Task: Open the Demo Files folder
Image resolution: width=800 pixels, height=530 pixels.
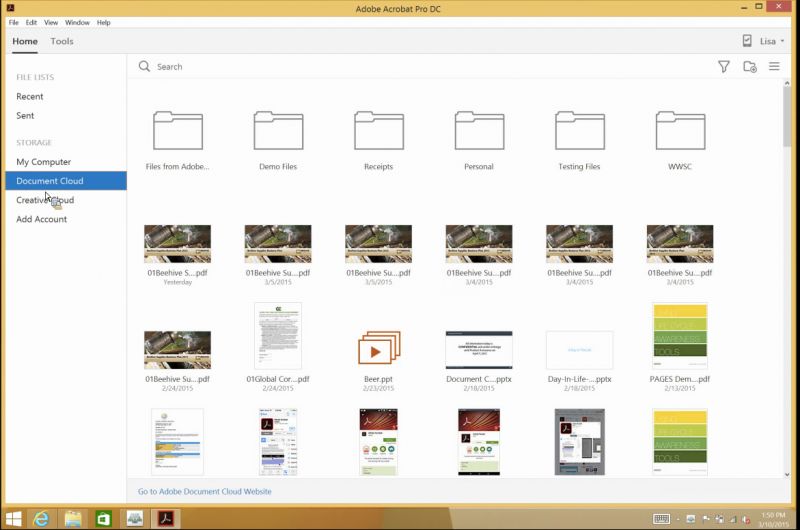Action: pyautogui.click(x=278, y=131)
